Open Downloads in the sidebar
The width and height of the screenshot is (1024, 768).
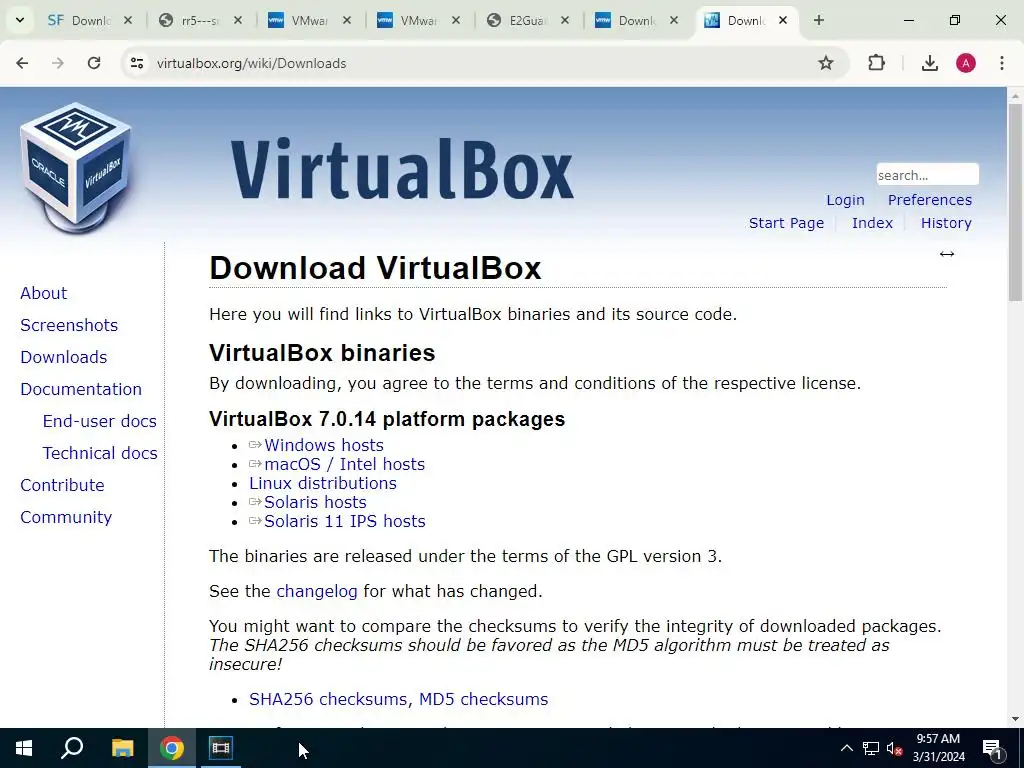(x=63, y=357)
